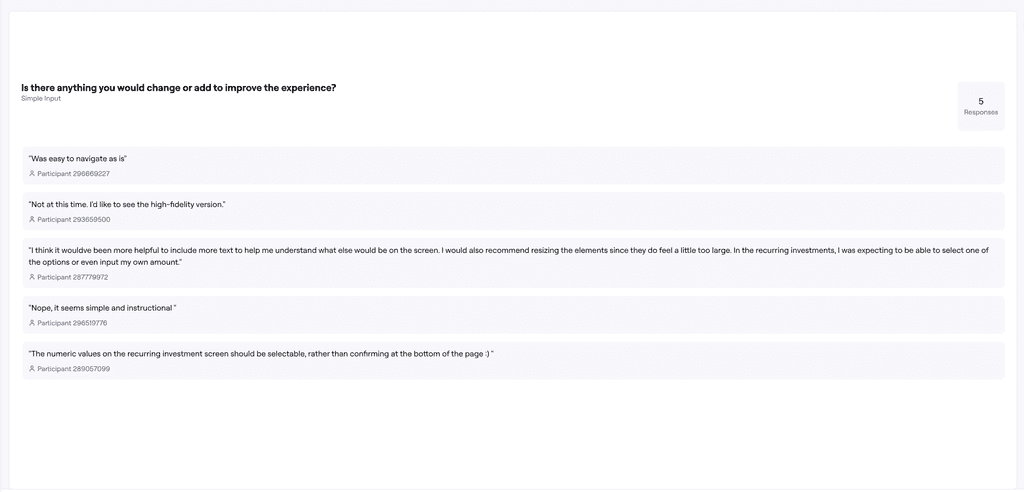Click the "Was easy to navigate as is" response
The image size is (1024, 492).
[x=77, y=159]
